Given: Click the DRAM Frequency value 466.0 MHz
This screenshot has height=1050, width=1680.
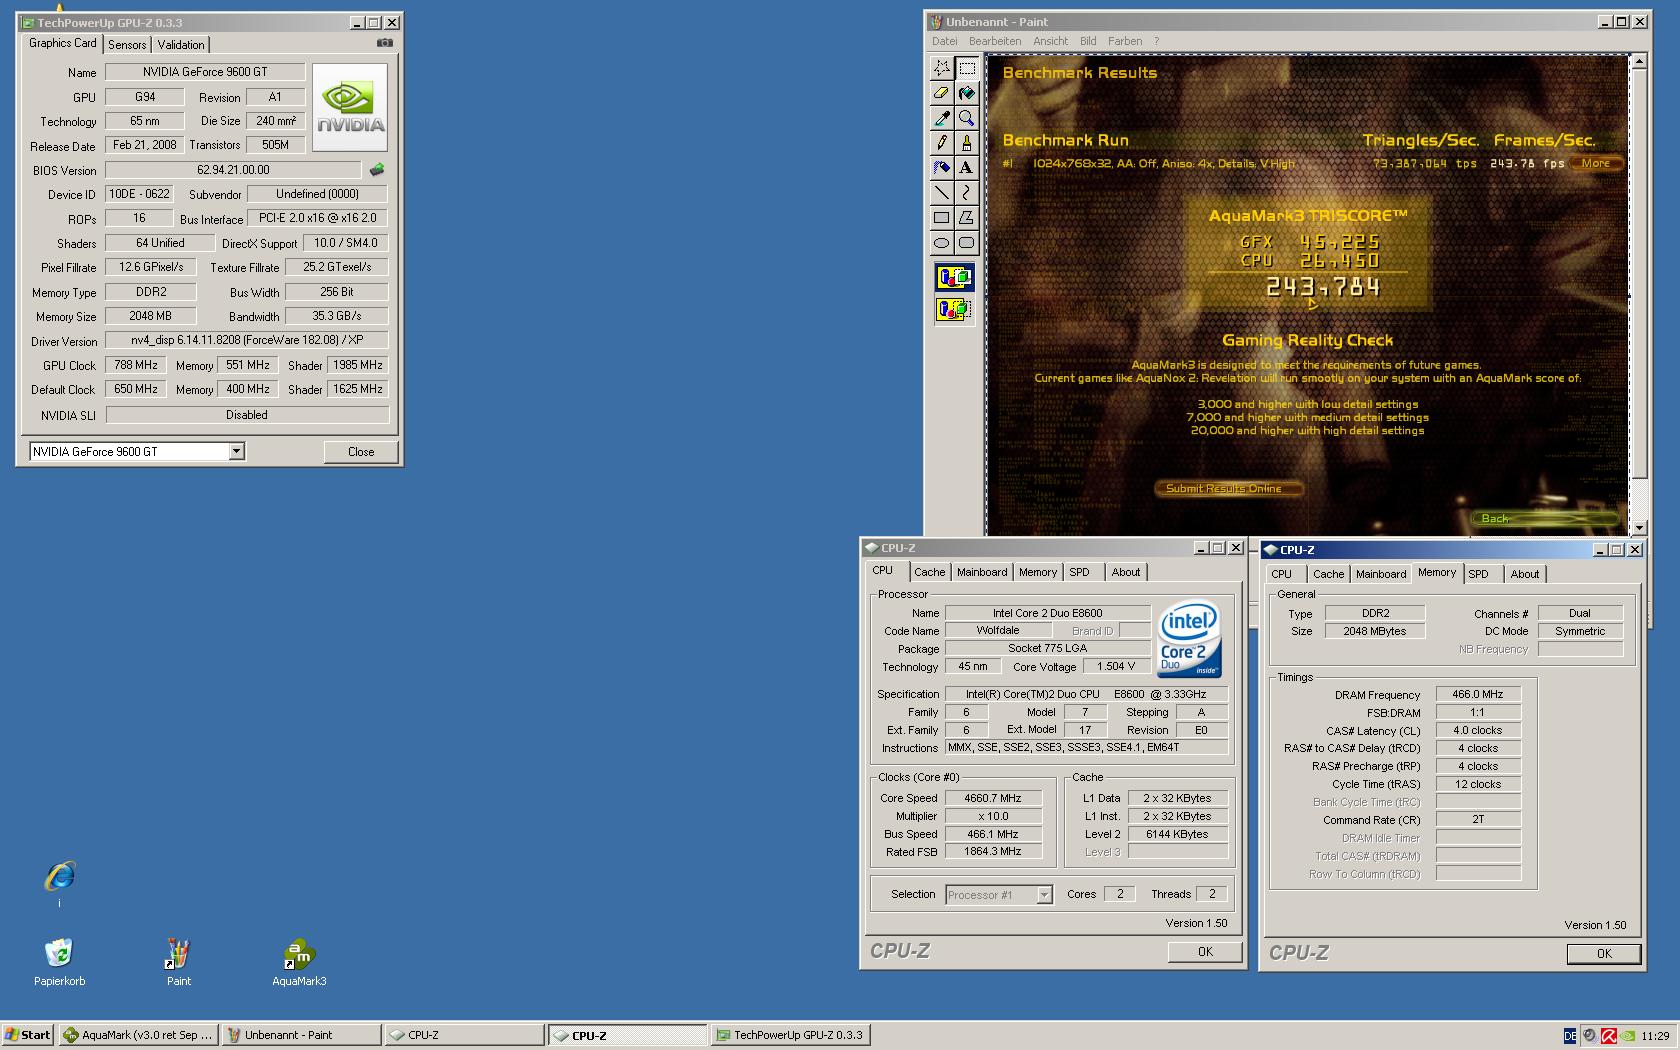Looking at the screenshot, I should point(1478,694).
